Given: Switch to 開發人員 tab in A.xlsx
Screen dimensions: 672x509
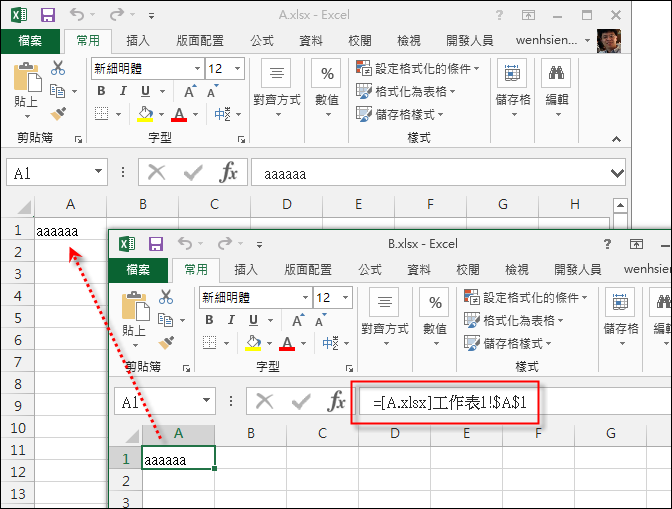Looking at the screenshot, I should click(x=469, y=41).
